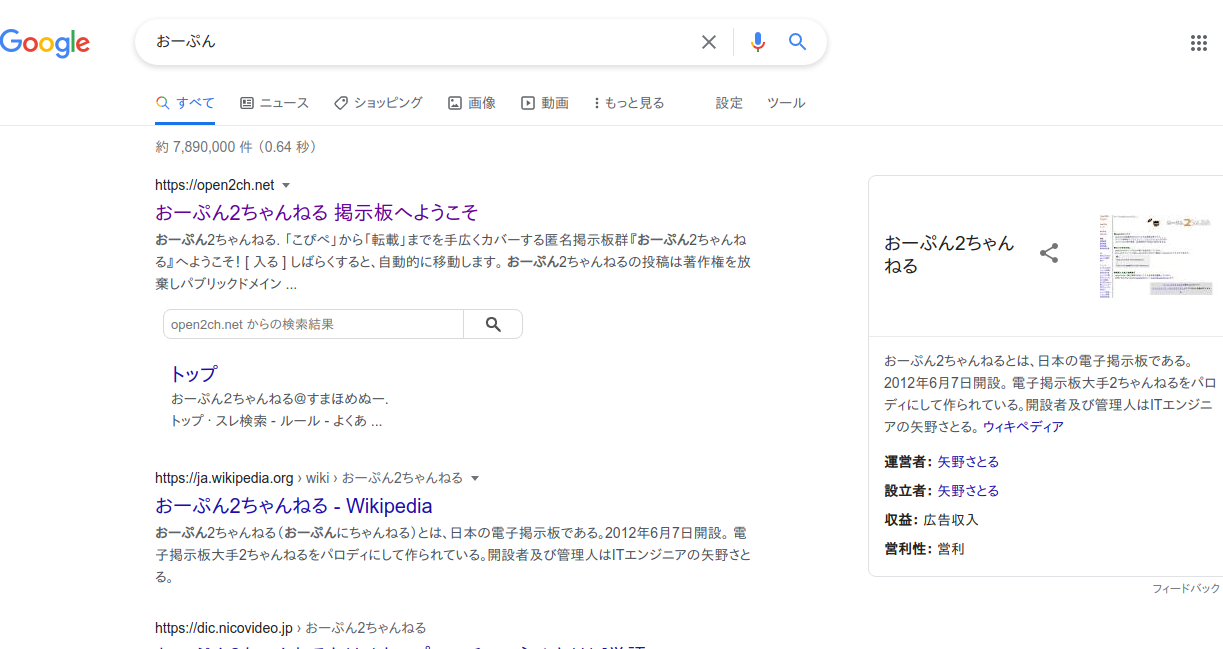The width and height of the screenshot is (1223, 649).
Task: Open the トップ sitelink
Action: tap(193, 374)
